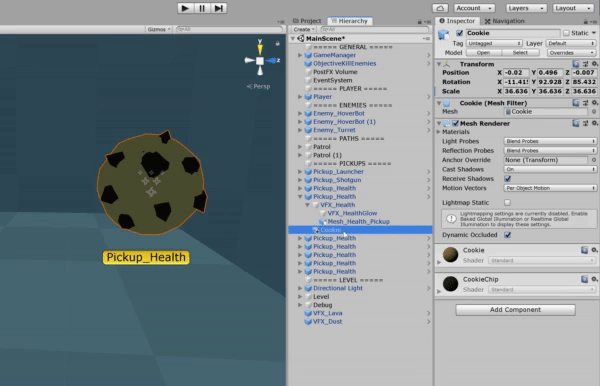
Task: Open the Cast Shadows dropdown
Action: tap(550, 169)
